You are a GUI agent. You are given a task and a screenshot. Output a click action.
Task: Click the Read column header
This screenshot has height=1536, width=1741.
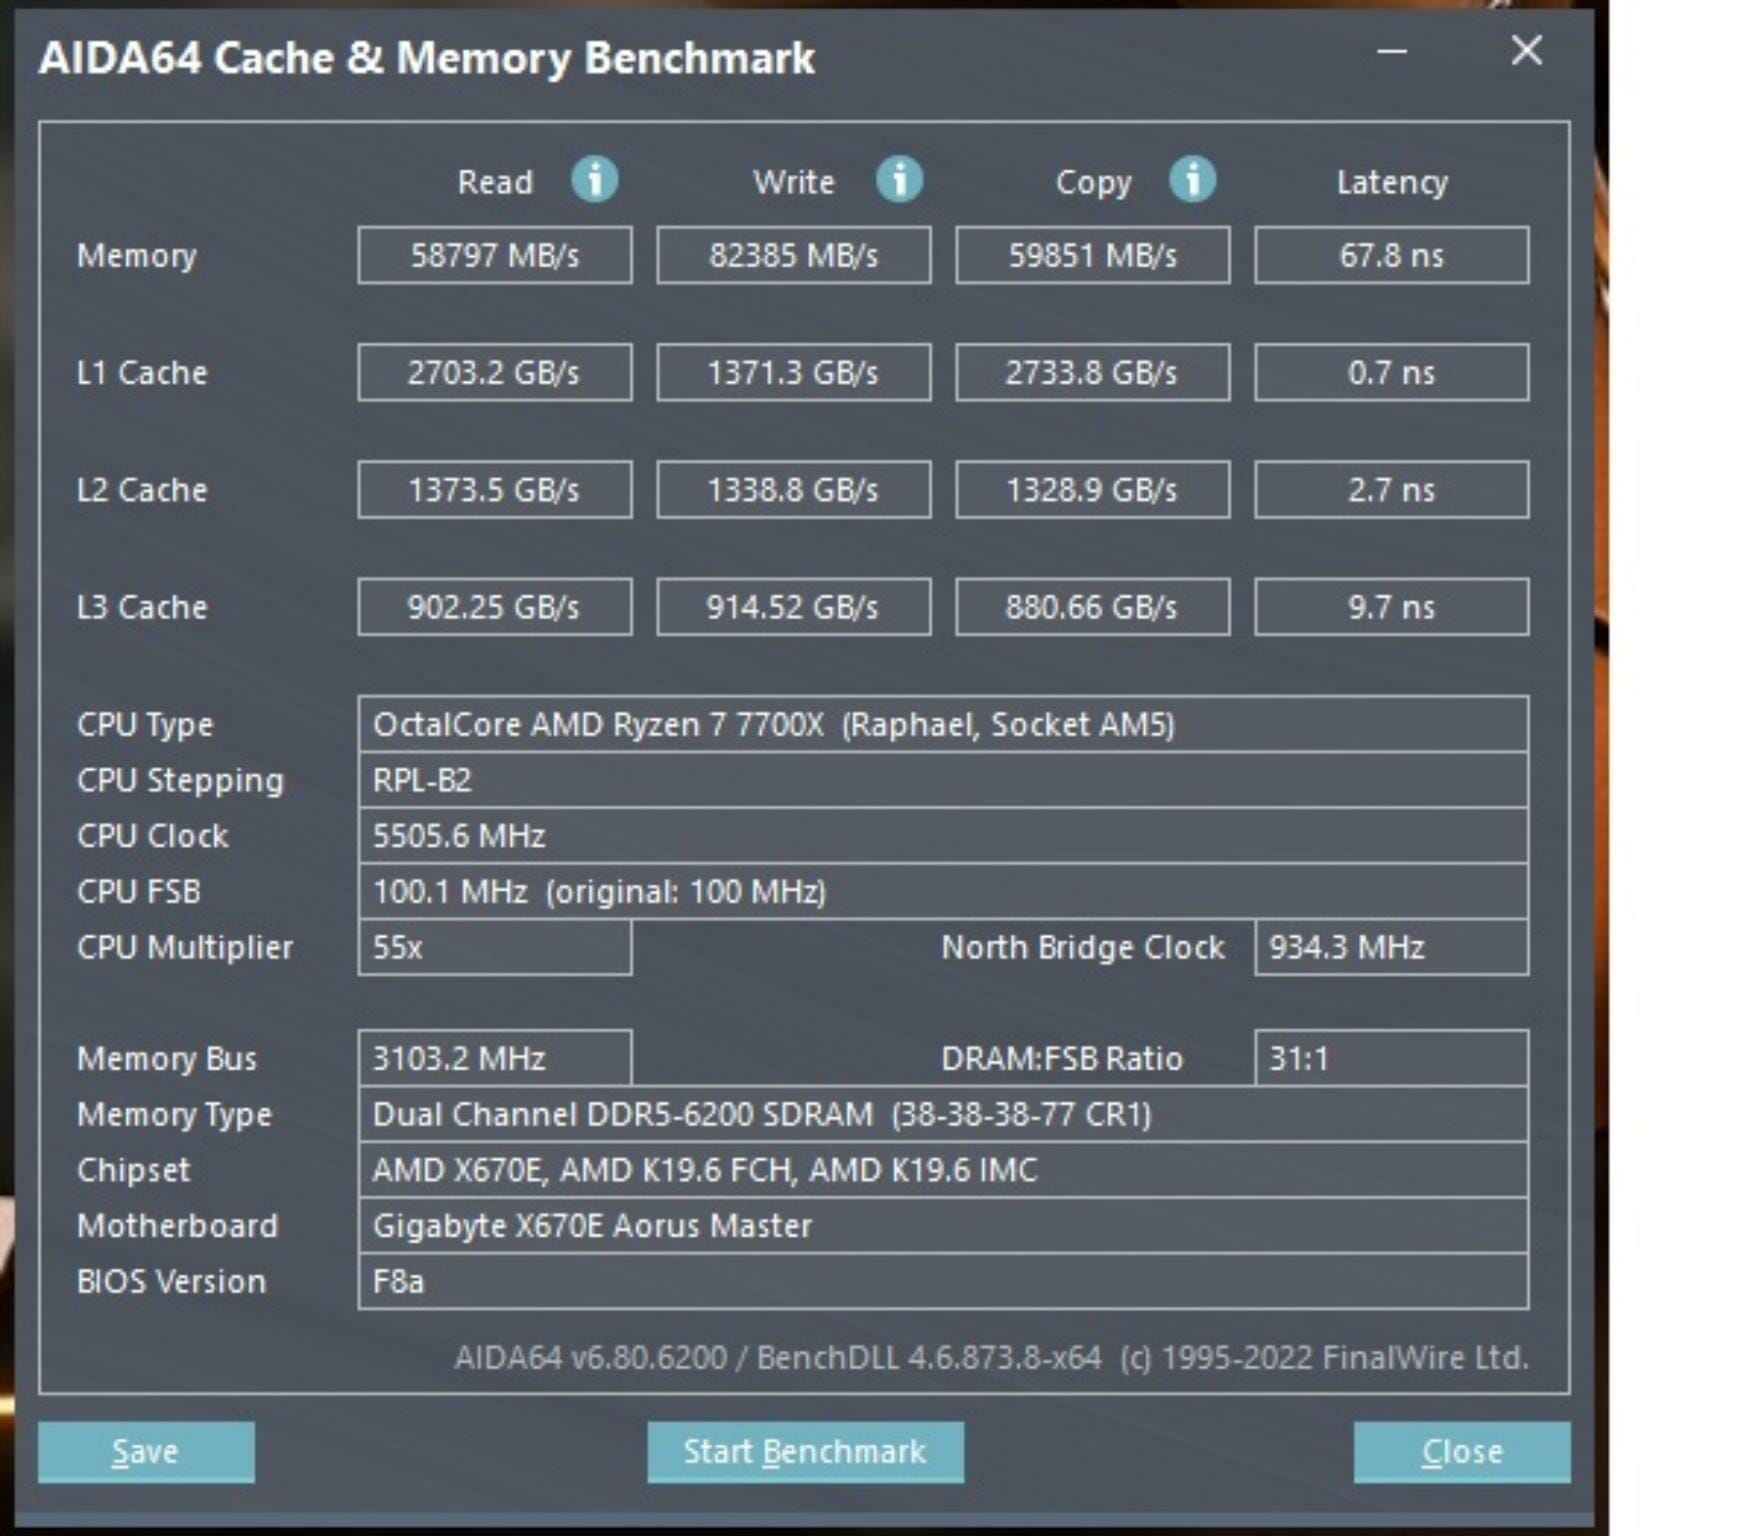pos(495,182)
